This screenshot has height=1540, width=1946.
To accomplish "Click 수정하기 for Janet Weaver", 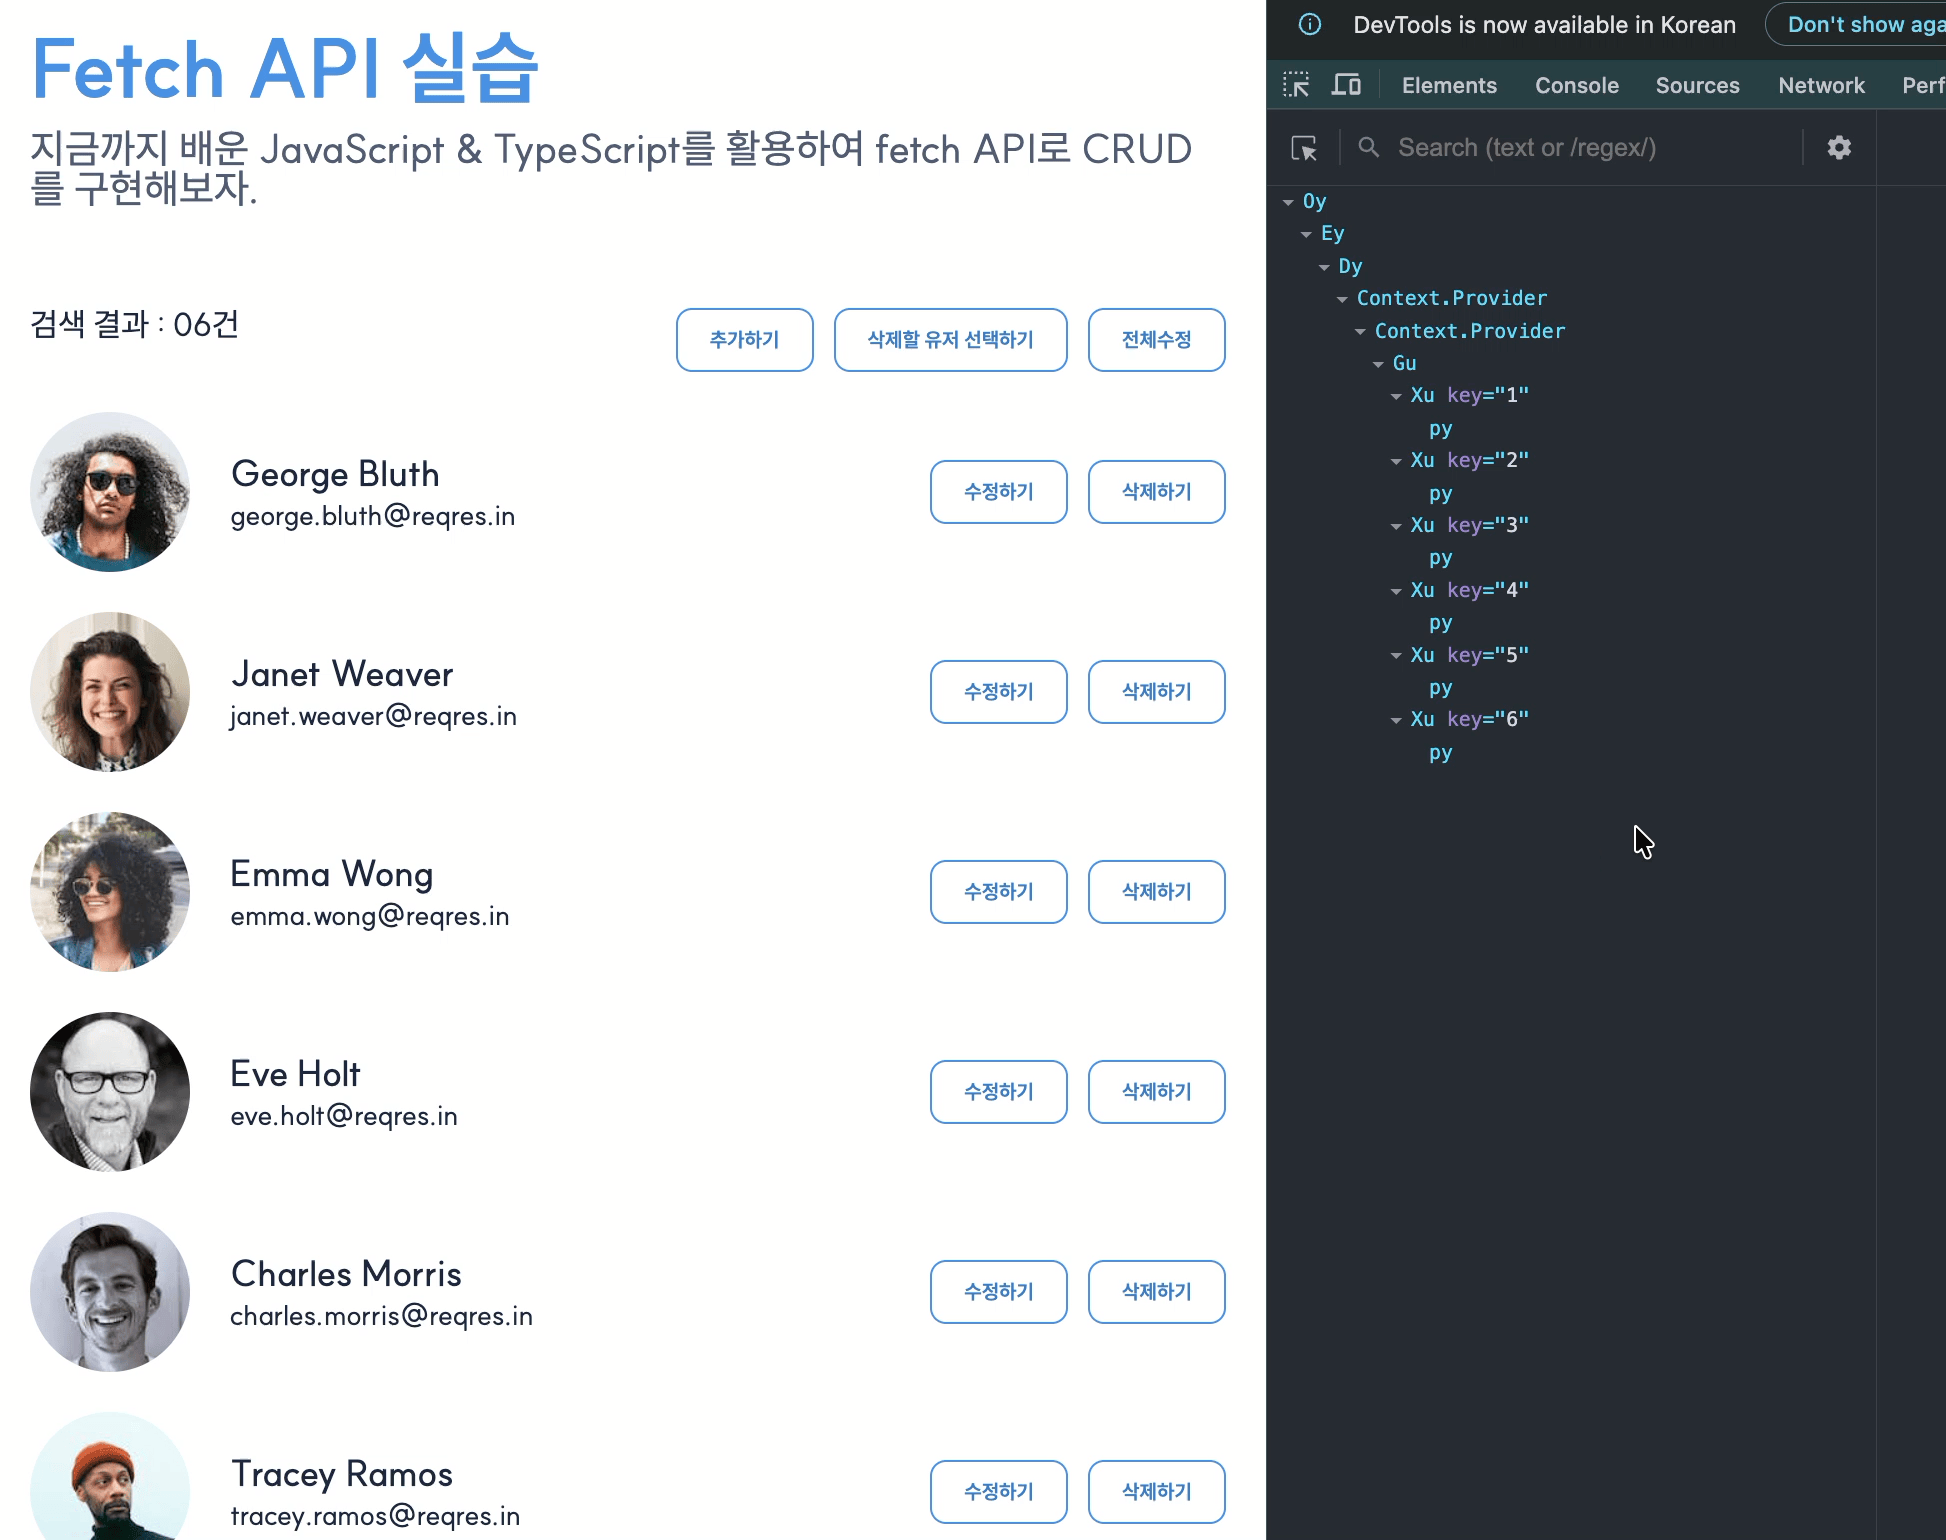I will 998,692.
